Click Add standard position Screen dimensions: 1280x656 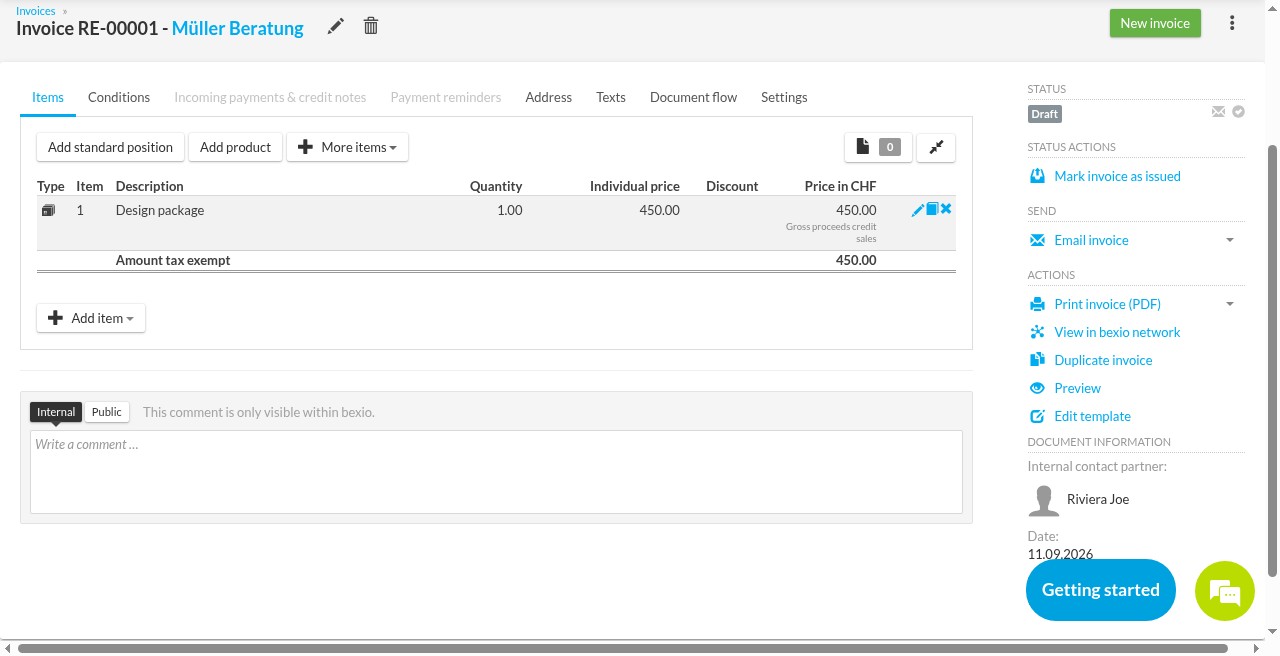click(111, 147)
